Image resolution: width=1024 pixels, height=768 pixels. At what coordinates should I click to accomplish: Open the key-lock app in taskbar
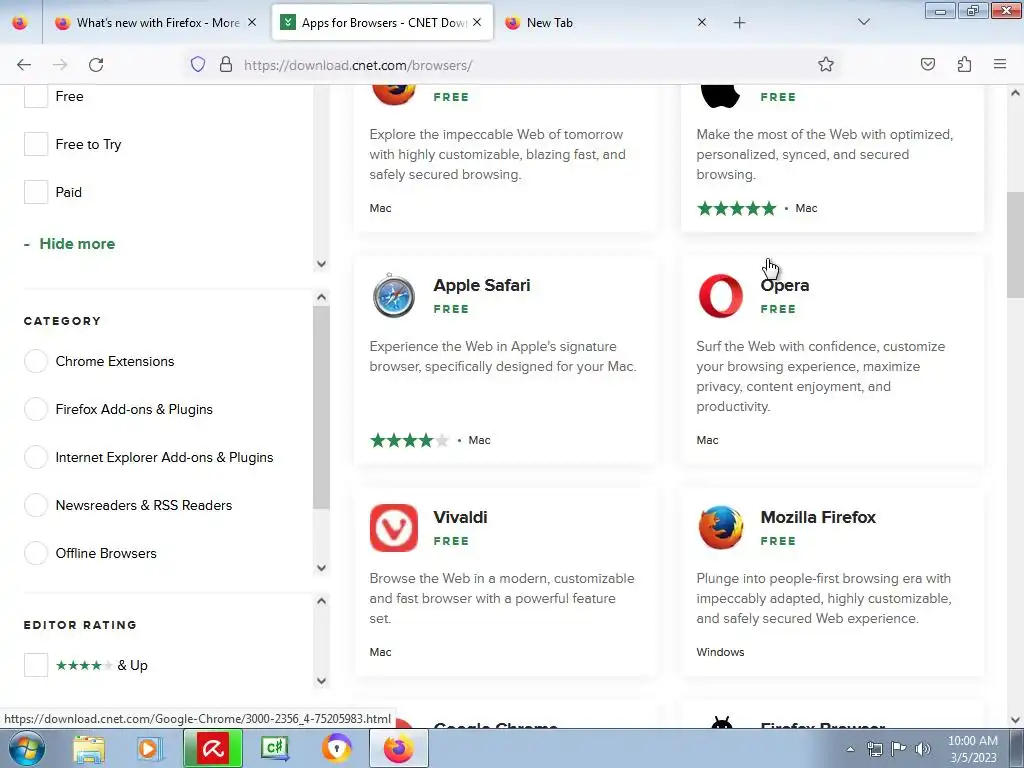[x=337, y=748]
